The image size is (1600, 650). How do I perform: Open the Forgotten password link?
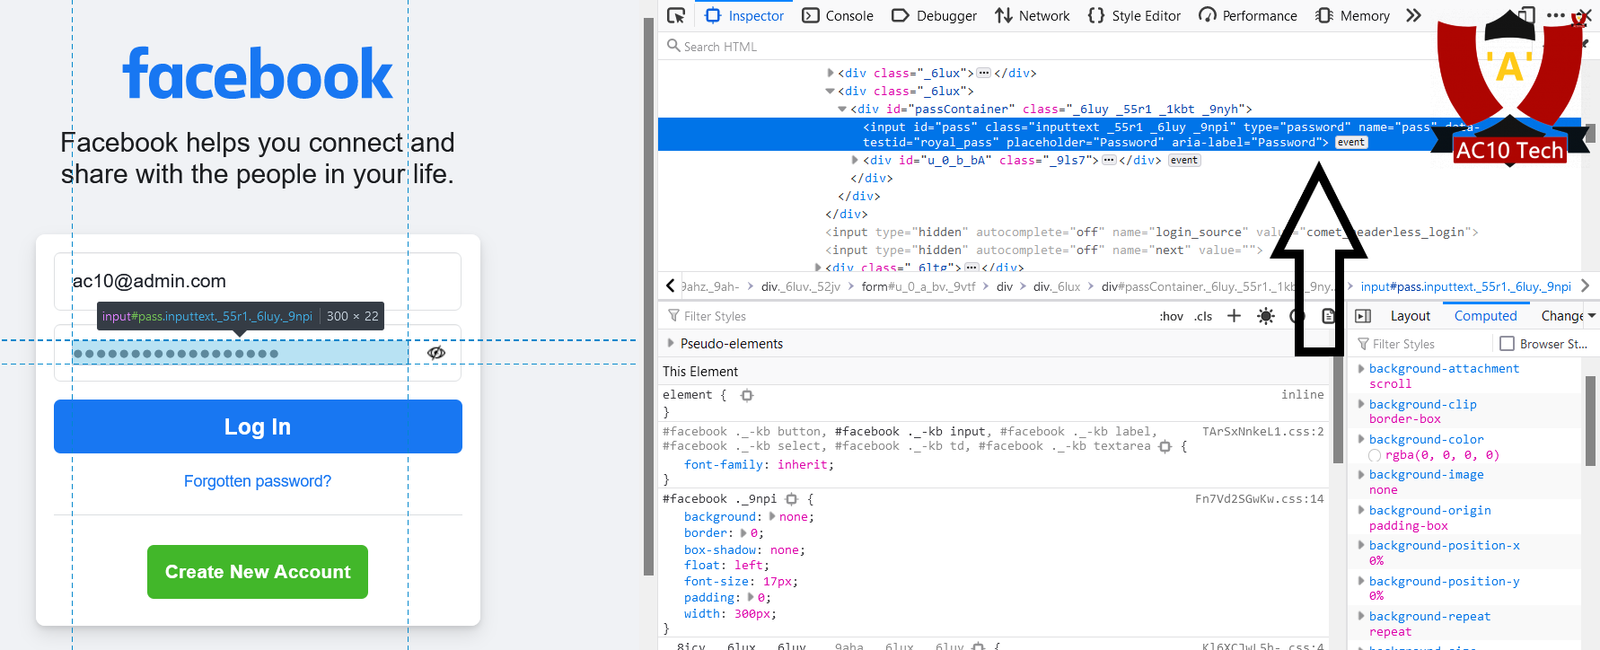[x=258, y=481]
